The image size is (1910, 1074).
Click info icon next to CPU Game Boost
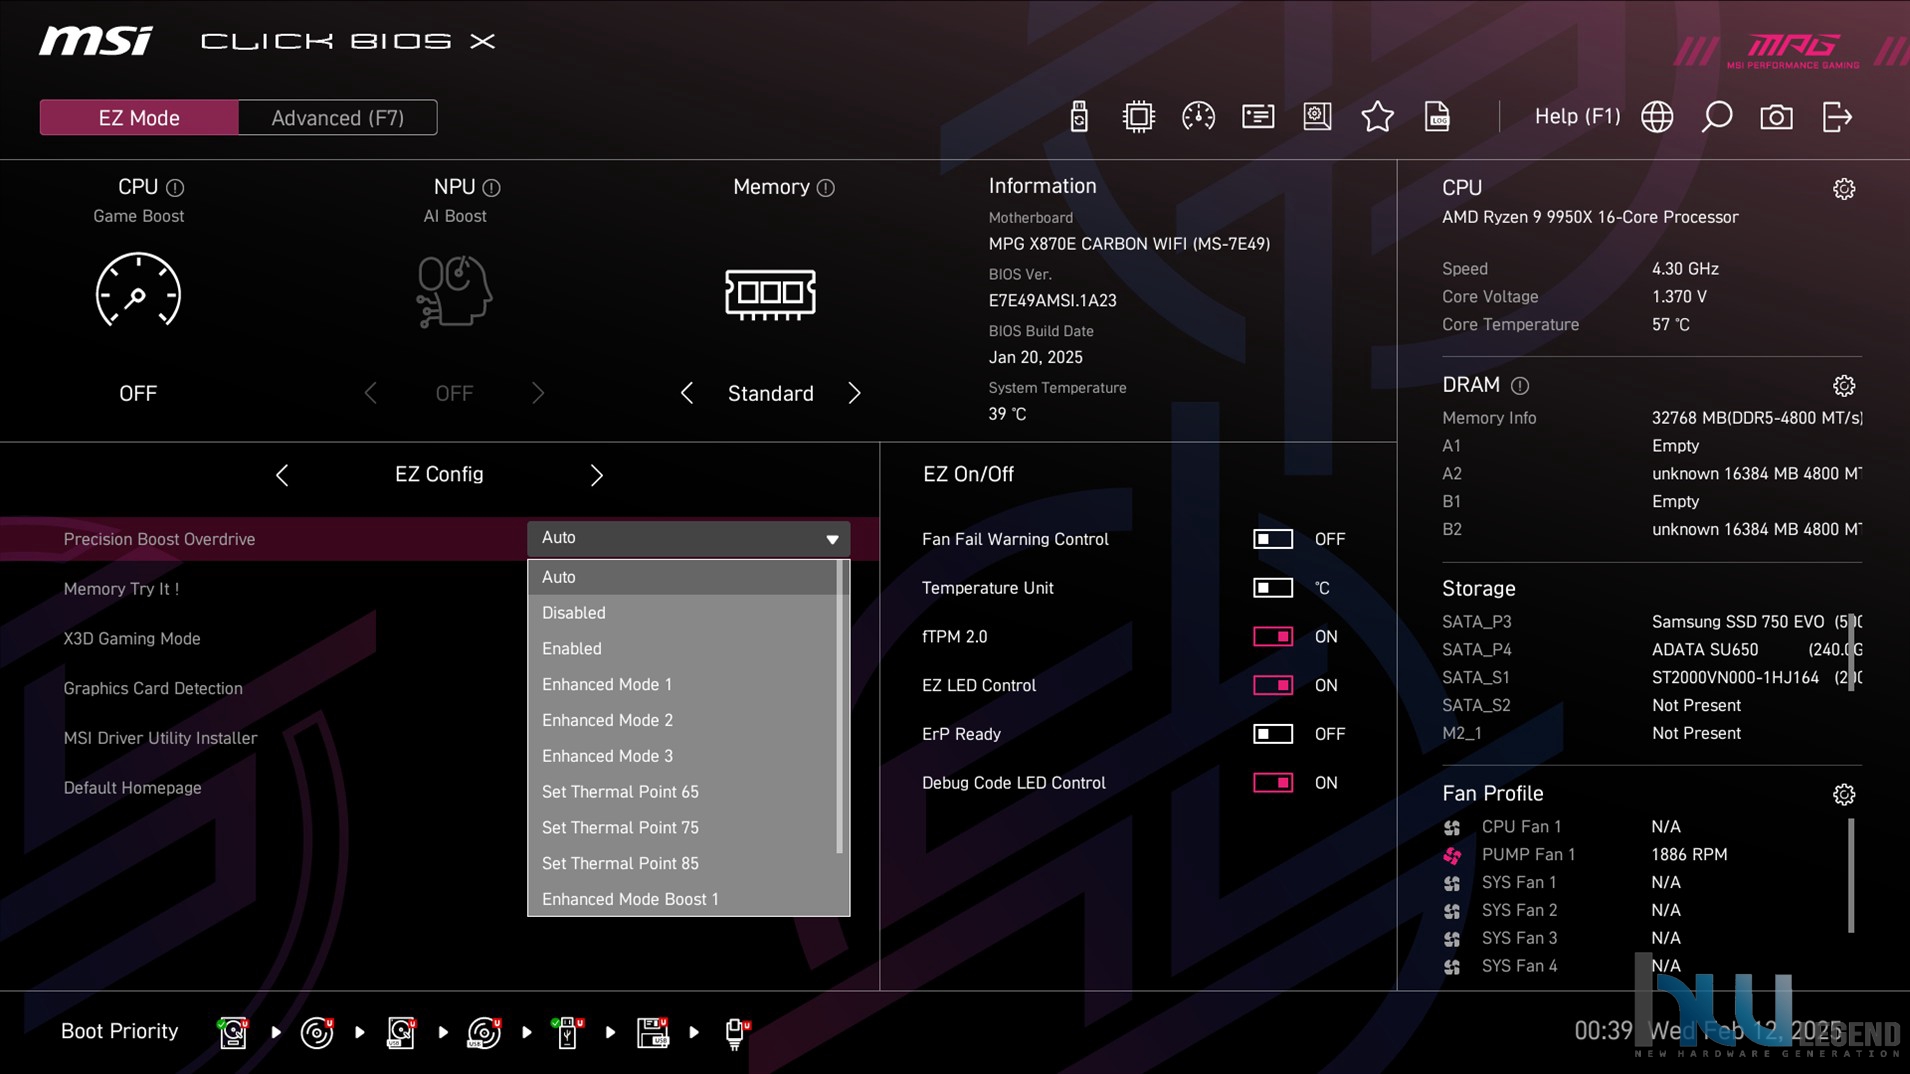pos(175,188)
